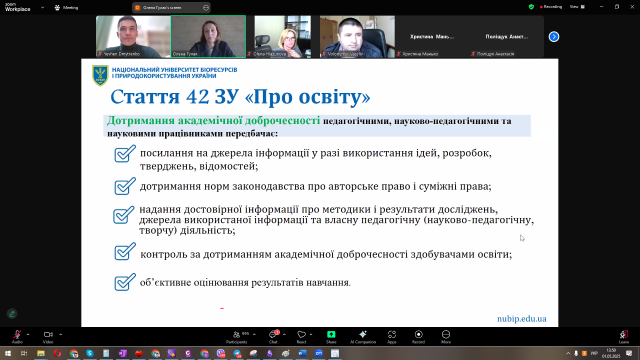
Task: Leave the meeting
Action: click(x=624, y=336)
